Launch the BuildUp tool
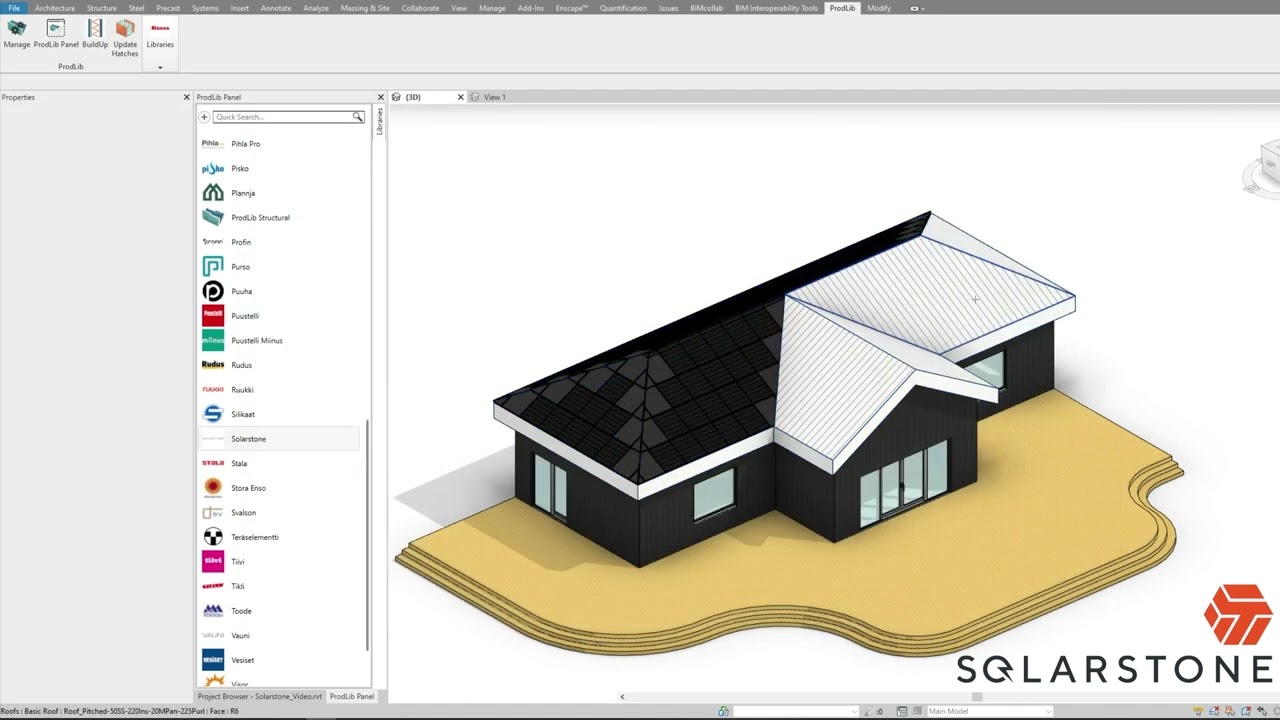 (x=95, y=34)
